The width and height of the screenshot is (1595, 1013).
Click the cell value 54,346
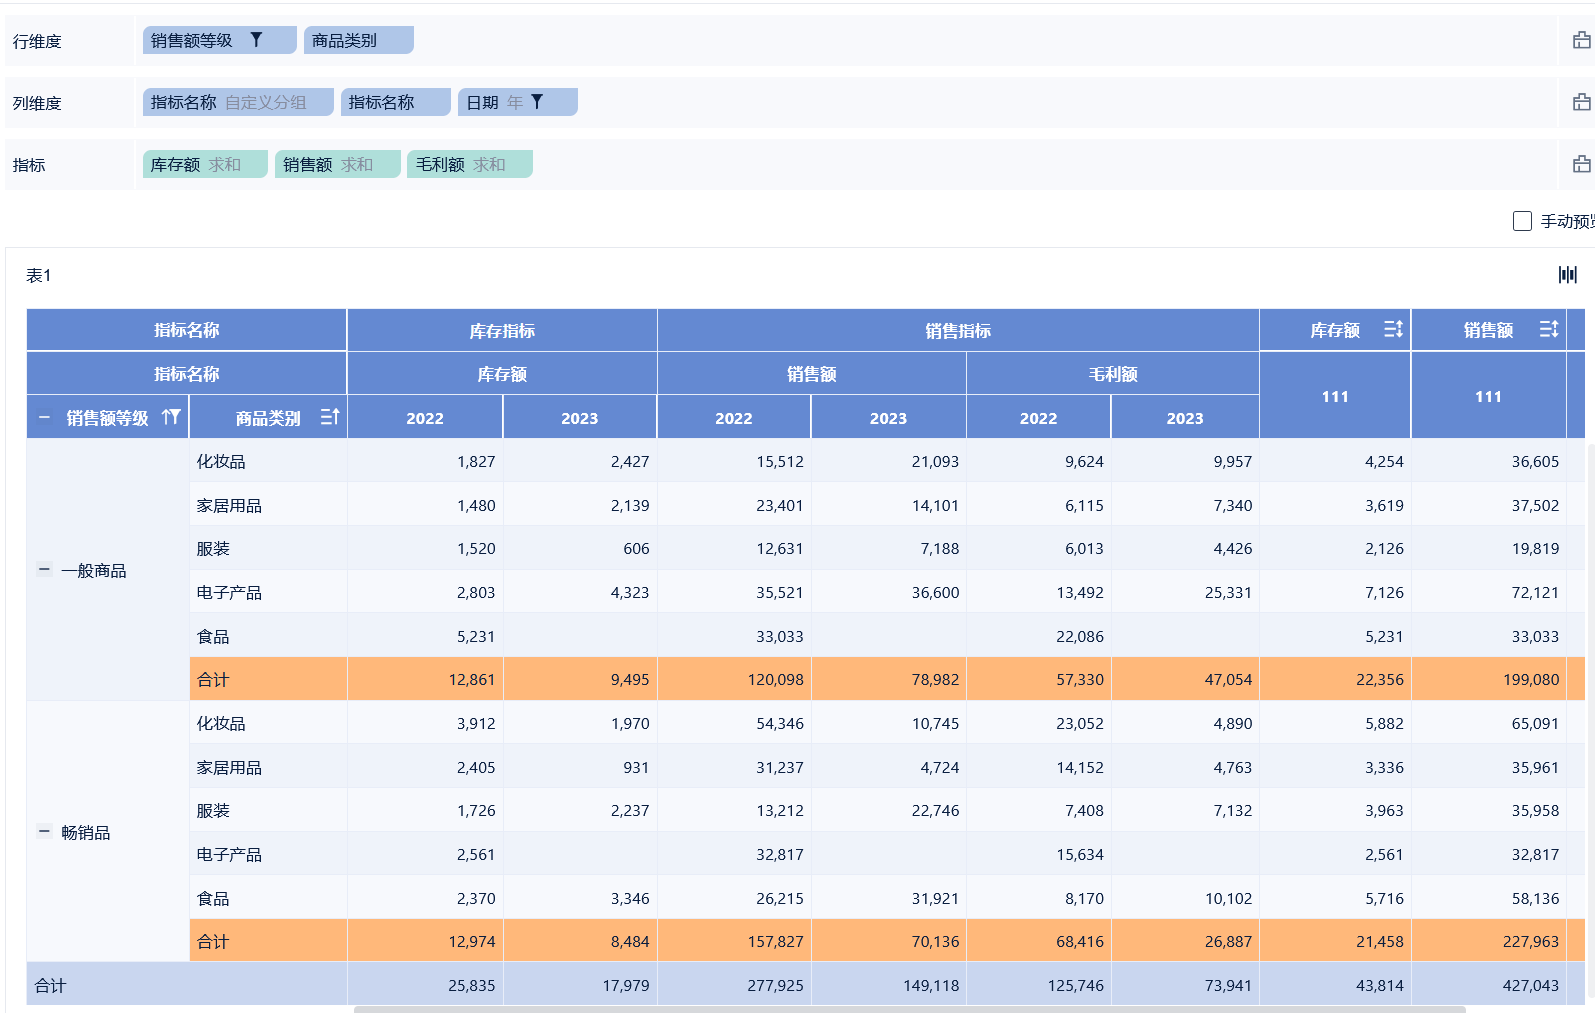click(780, 723)
